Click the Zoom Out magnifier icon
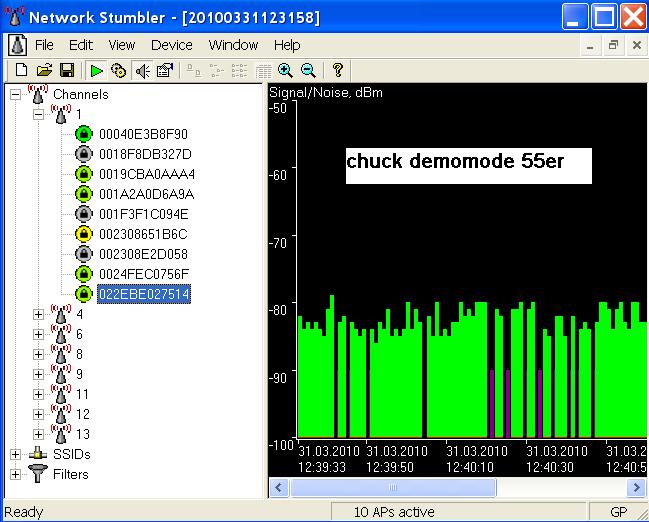 (308, 71)
